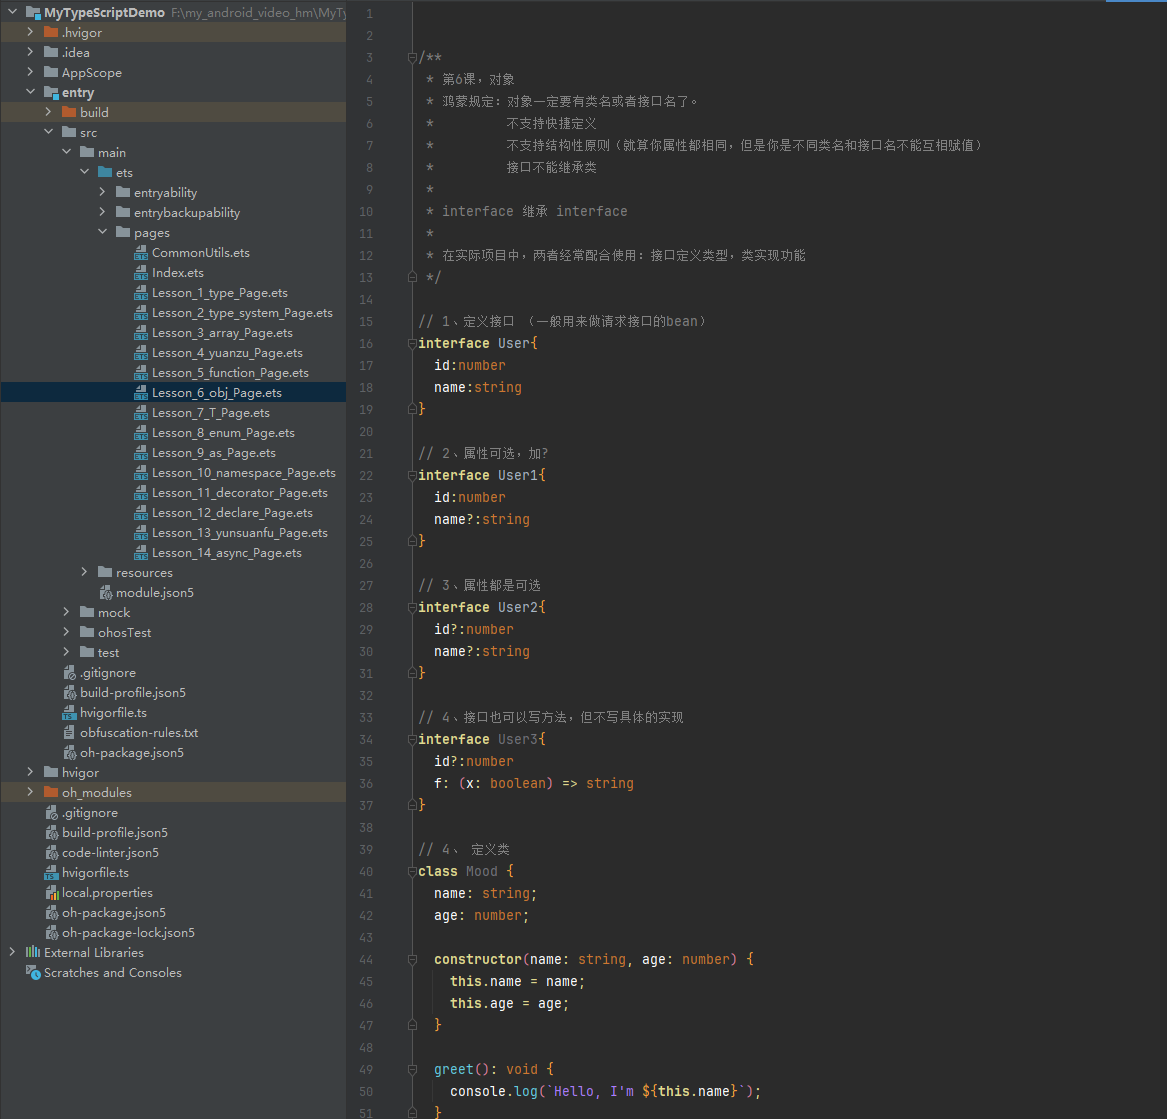Click the Lesson_6_obj_Page.ets file icon
This screenshot has height=1119, width=1167.
point(141,393)
